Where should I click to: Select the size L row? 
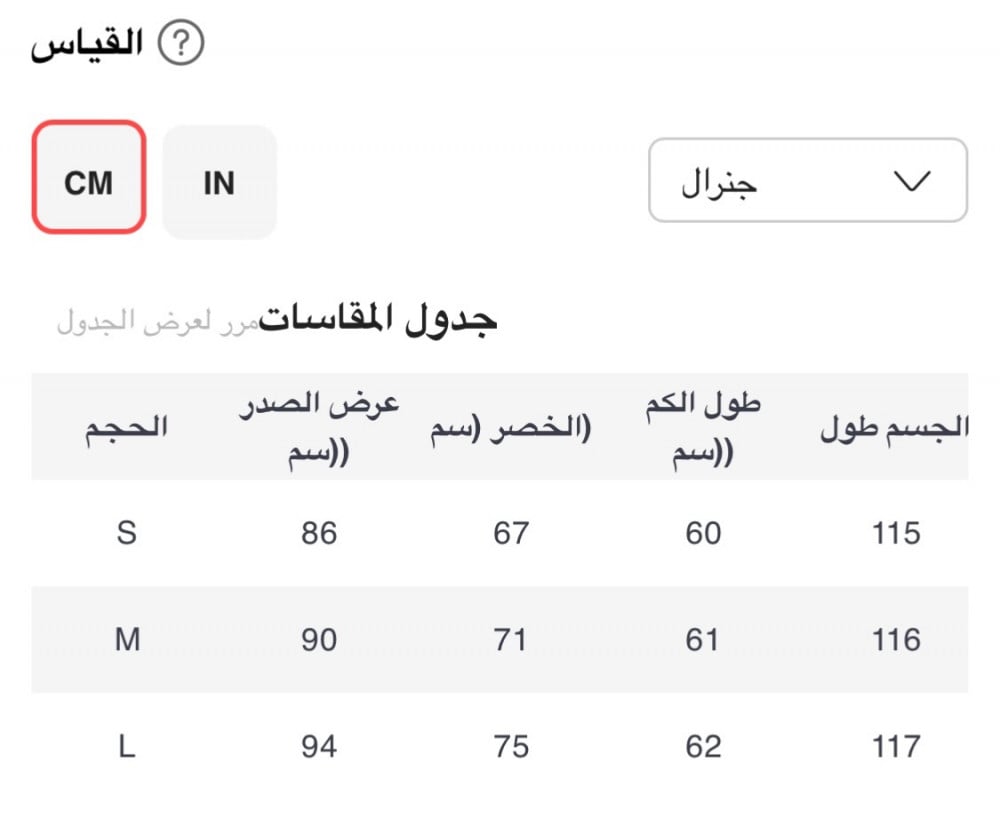click(500, 746)
